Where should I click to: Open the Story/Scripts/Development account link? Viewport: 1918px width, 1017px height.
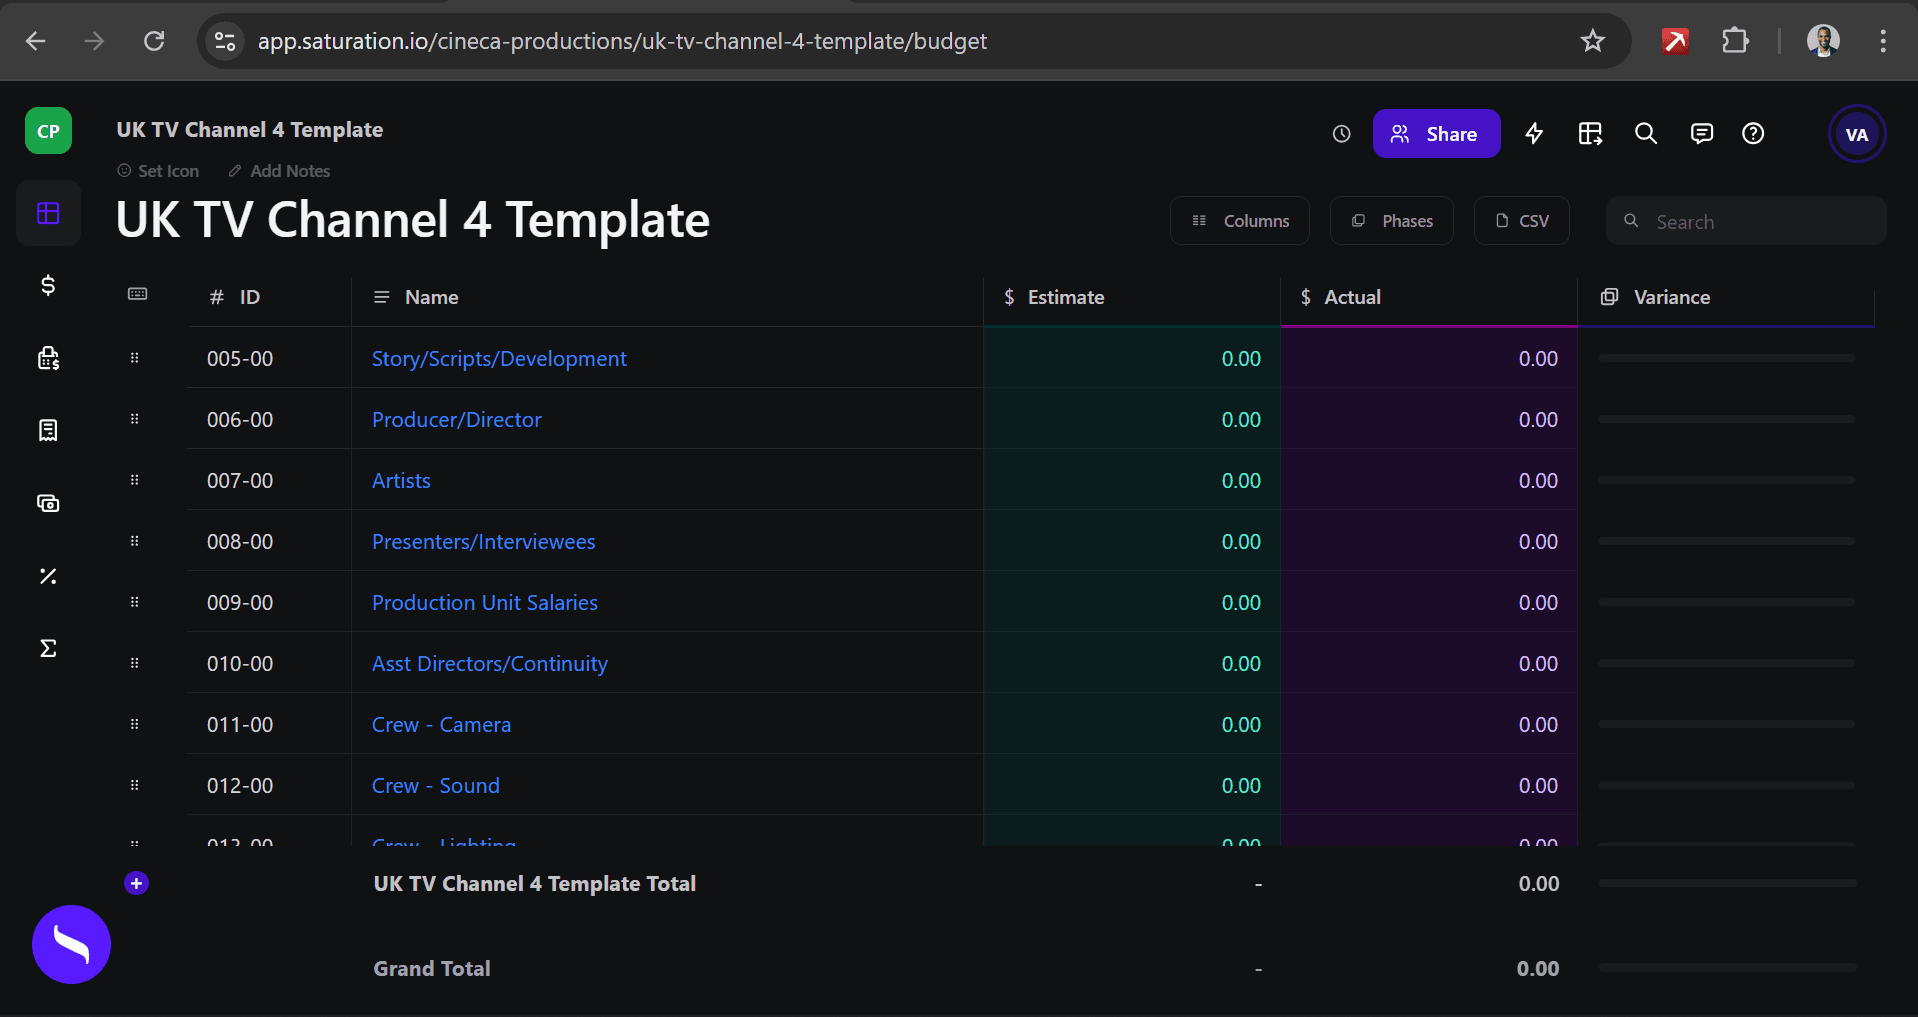[499, 359]
